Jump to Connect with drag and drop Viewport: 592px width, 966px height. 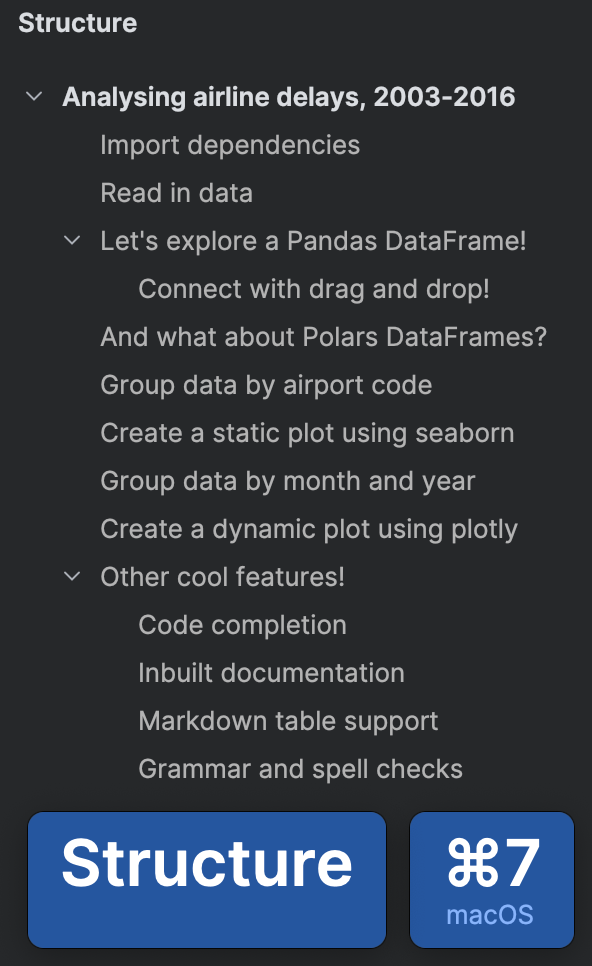click(314, 290)
